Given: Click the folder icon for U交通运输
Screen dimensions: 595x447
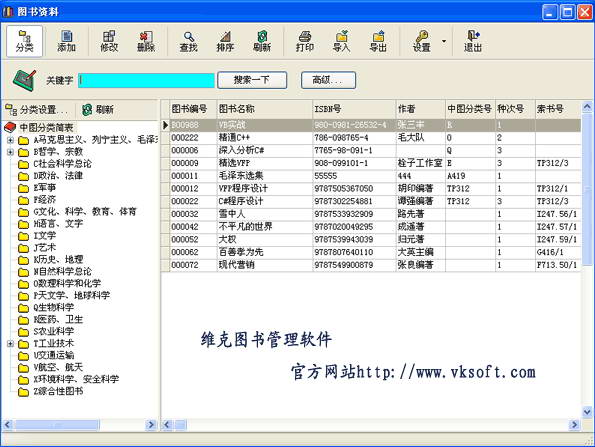Looking at the screenshot, I should (23, 356).
